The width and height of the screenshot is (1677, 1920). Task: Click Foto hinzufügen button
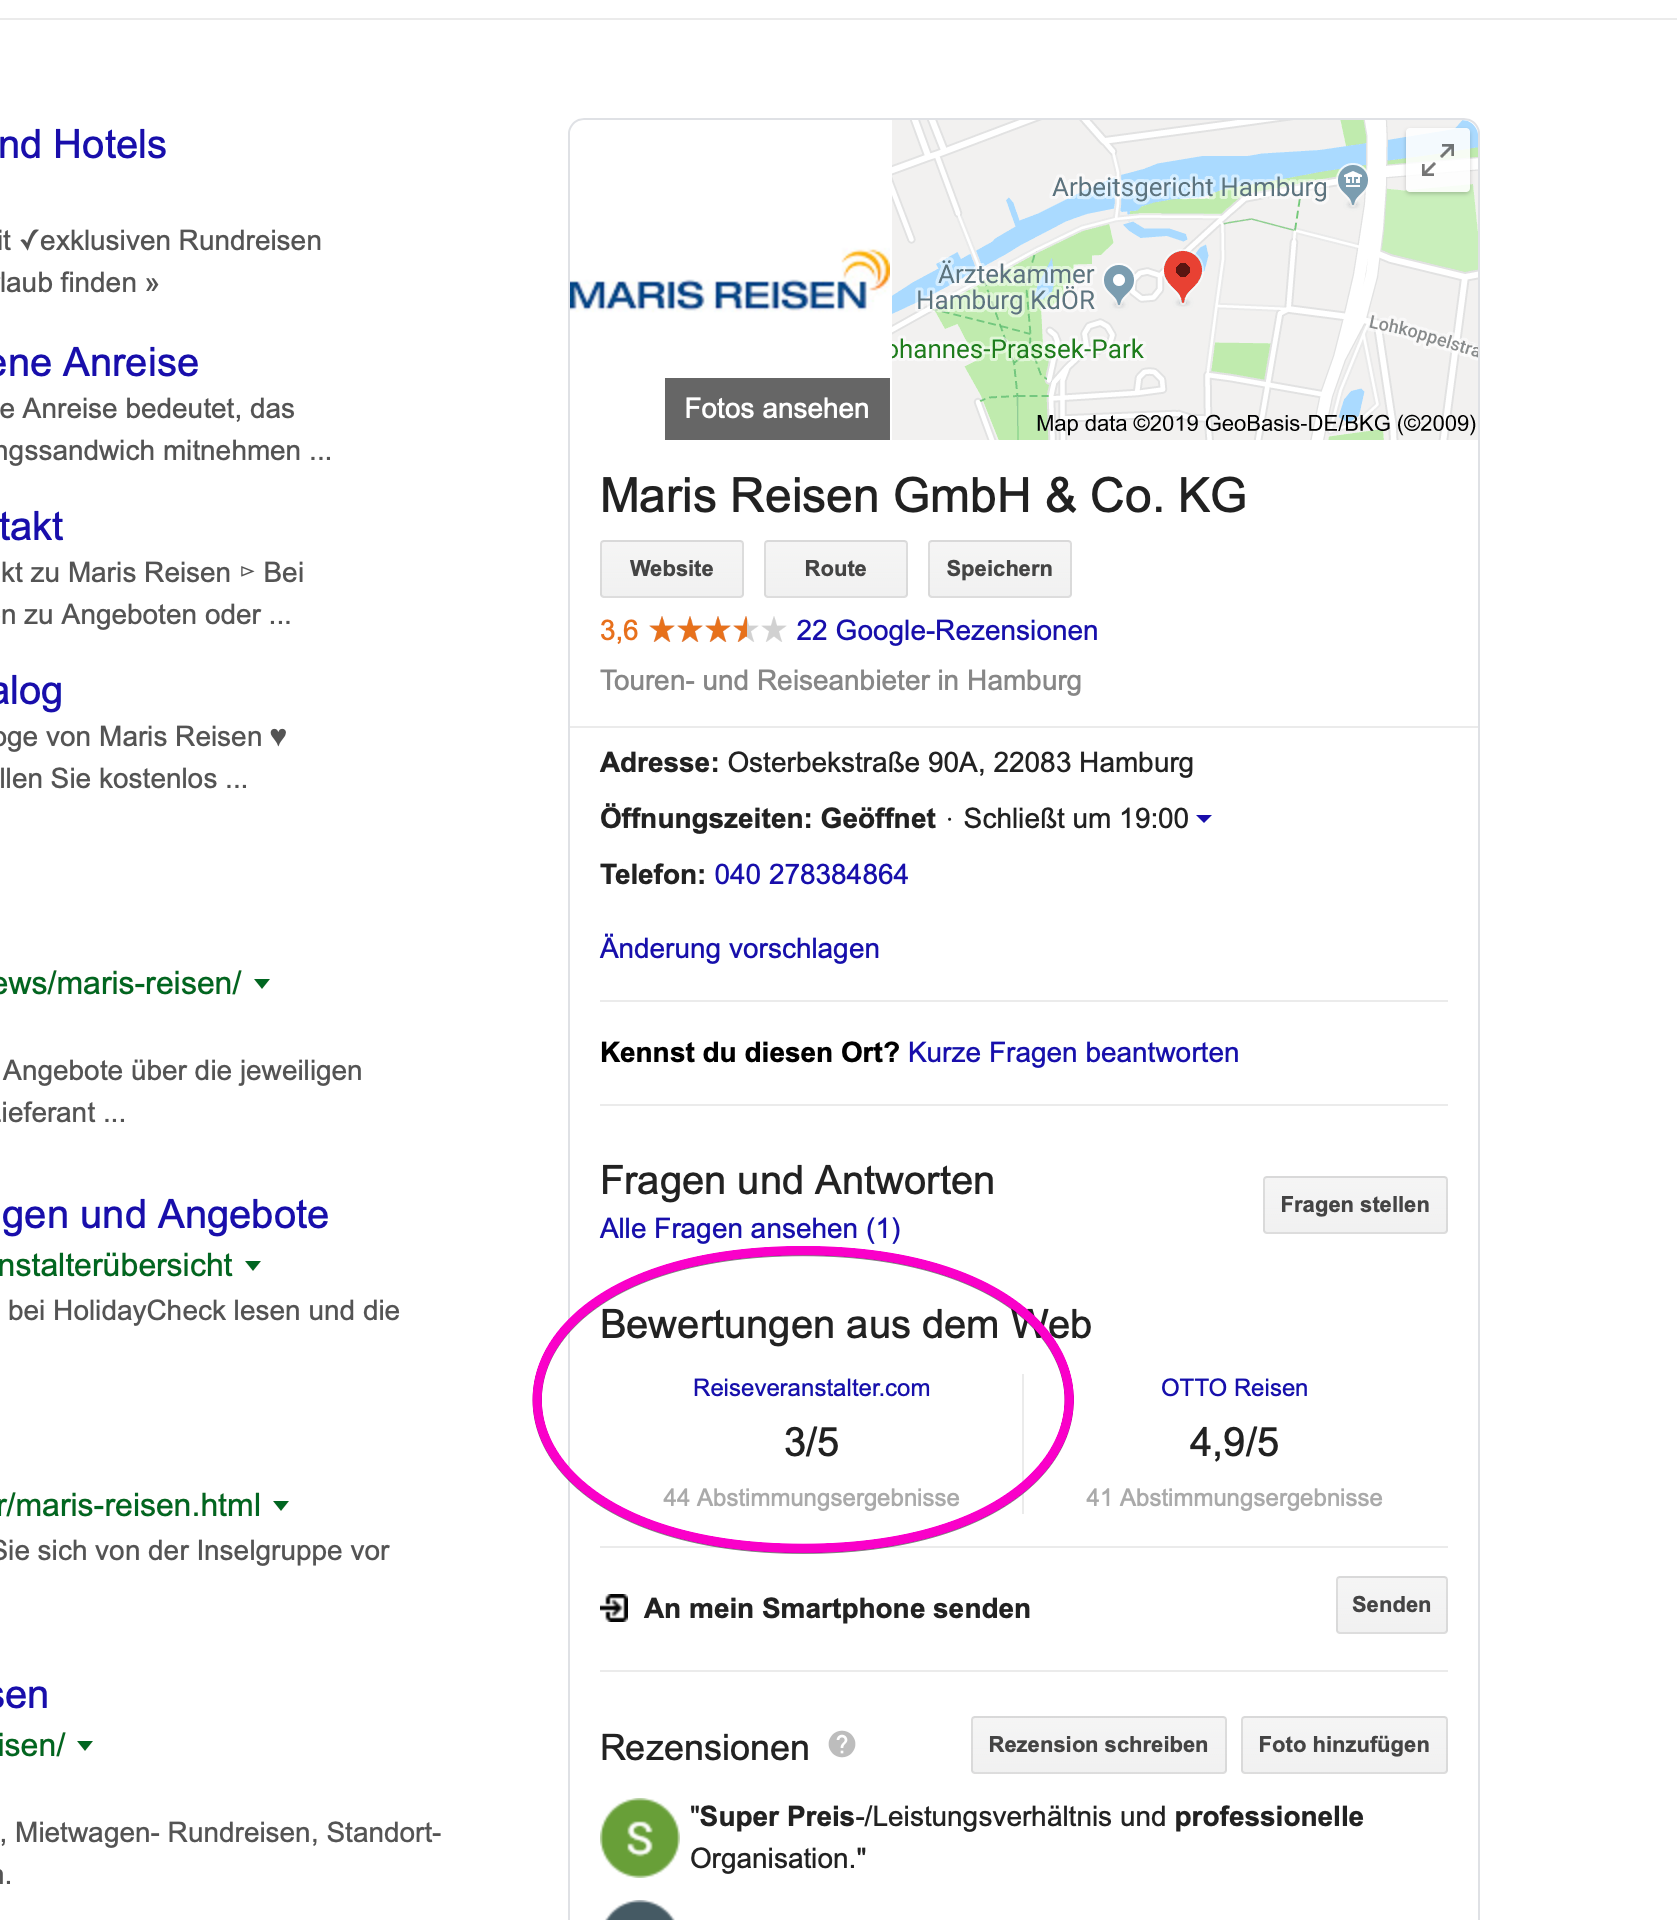coord(1344,1745)
